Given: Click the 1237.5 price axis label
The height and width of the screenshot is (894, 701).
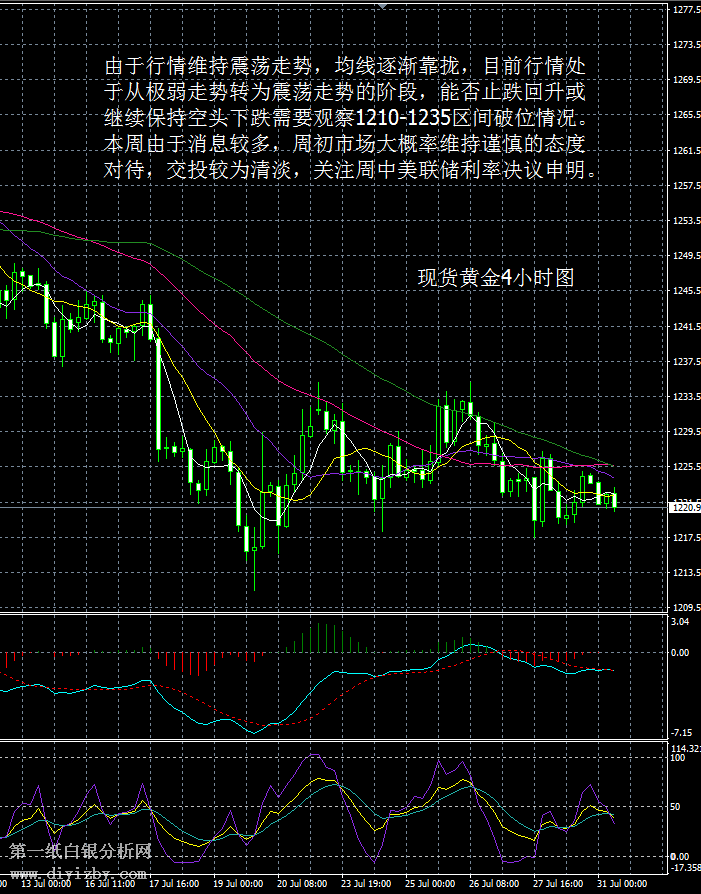Looking at the screenshot, I should (687, 361).
